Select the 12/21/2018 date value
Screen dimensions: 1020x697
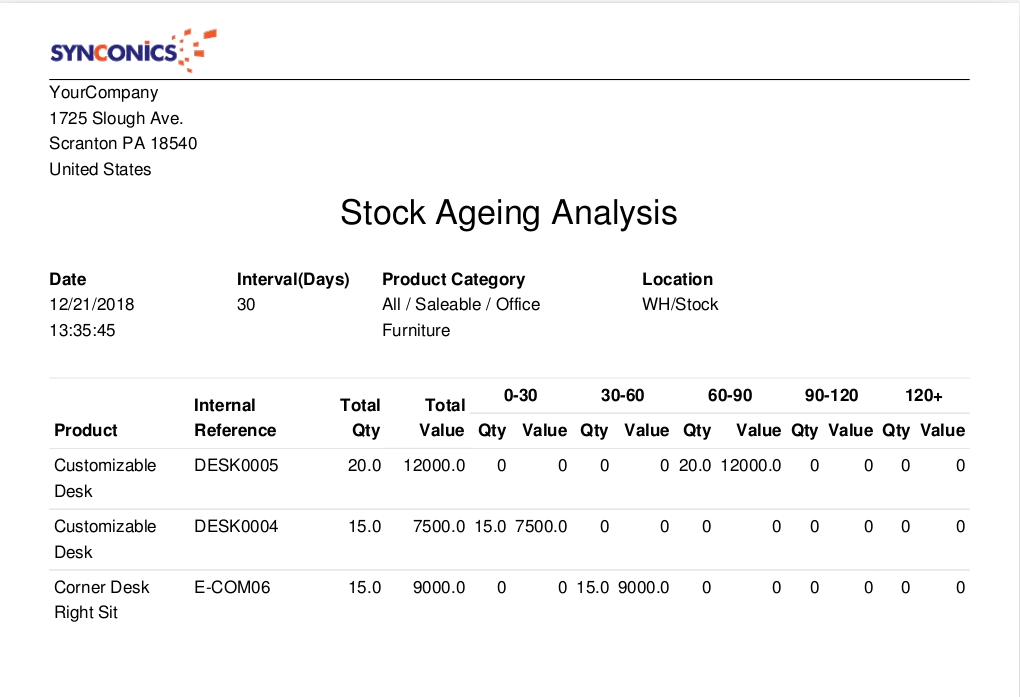point(91,304)
